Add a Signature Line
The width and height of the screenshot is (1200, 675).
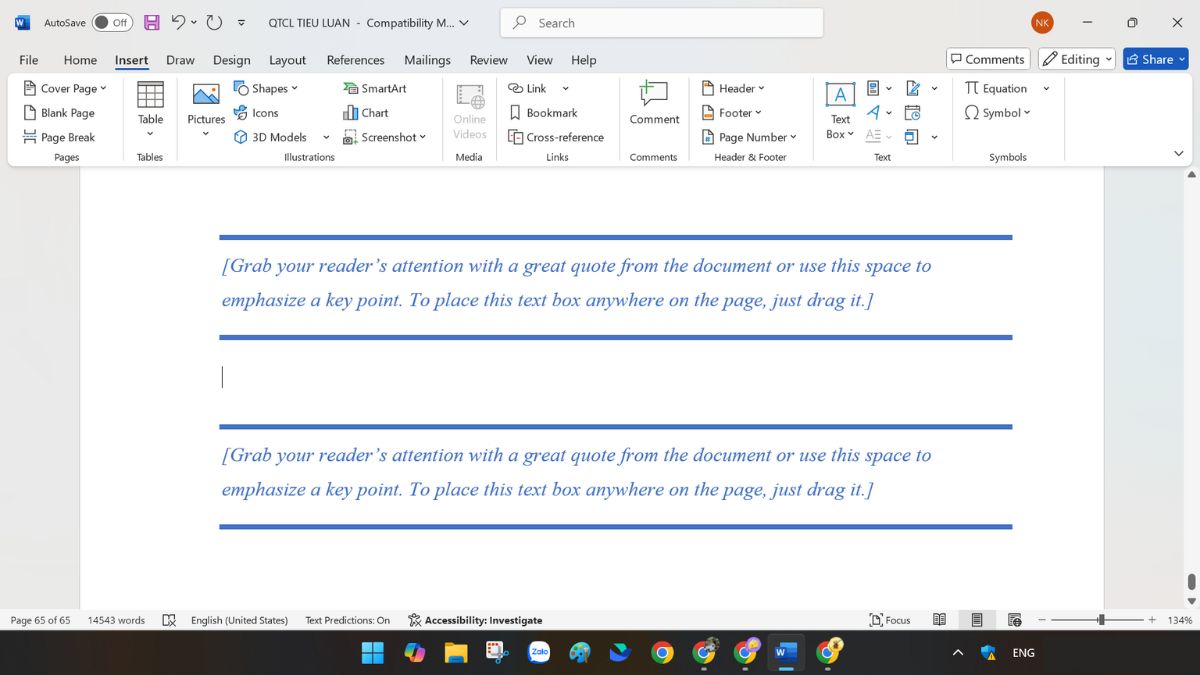[x=912, y=88]
